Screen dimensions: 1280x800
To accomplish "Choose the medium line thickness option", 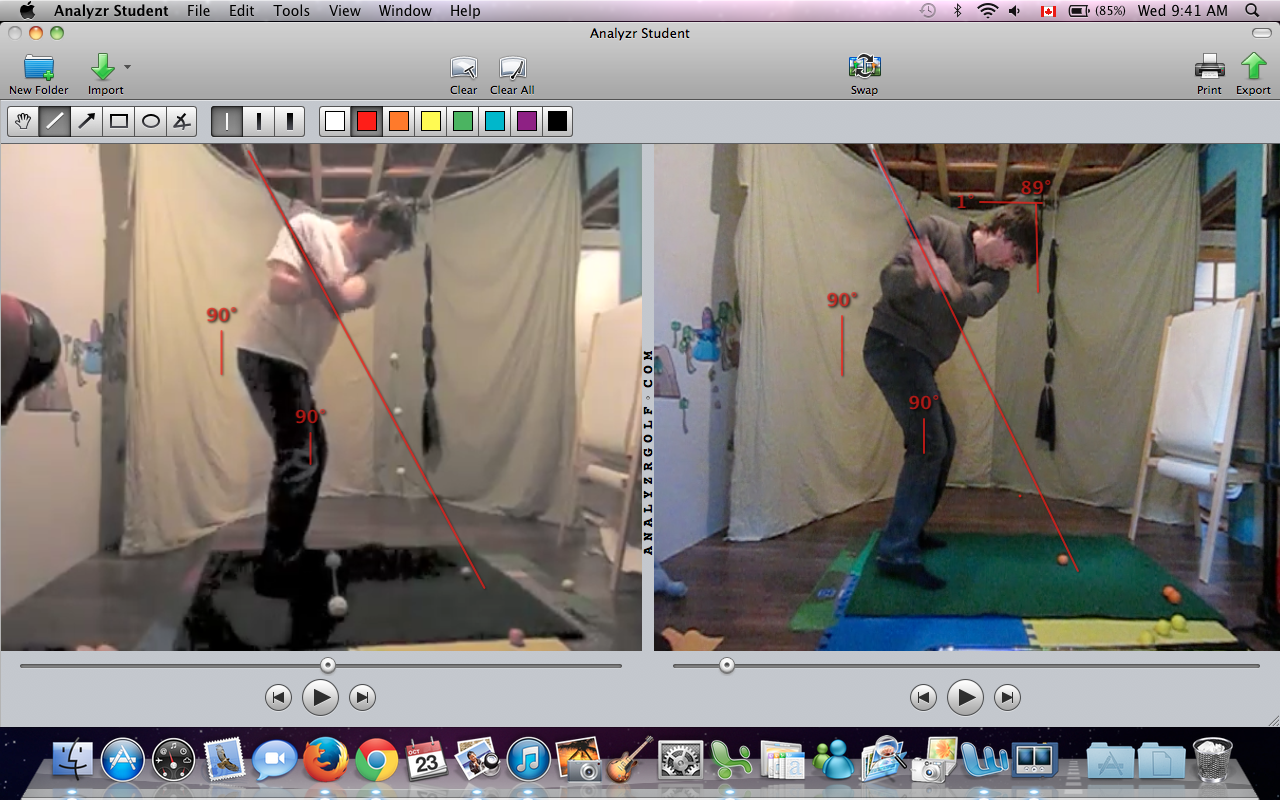I will 259,122.
